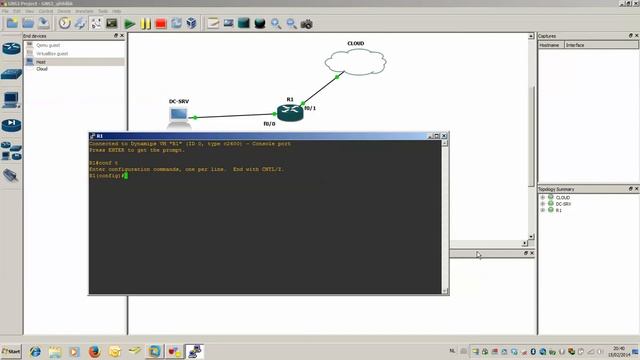The height and width of the screenshot is (360, 640).
Task: Float the End devices panel
Action: click(116, 36)
